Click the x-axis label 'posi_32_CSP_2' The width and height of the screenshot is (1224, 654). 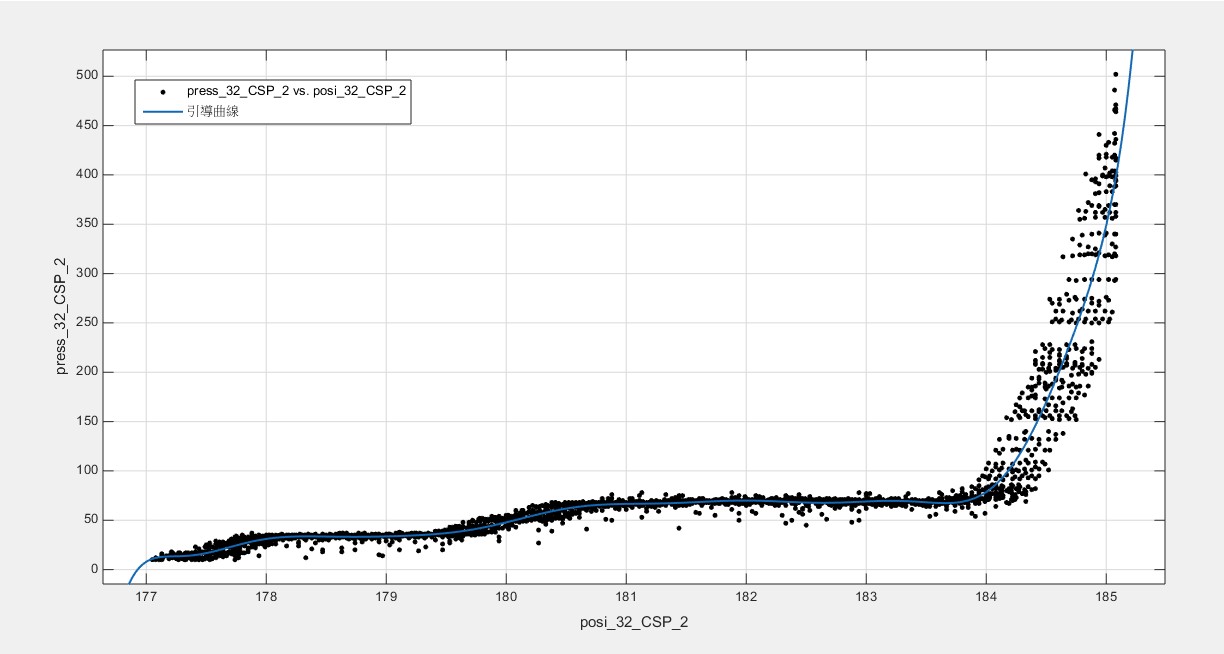[x=634, y=623]
